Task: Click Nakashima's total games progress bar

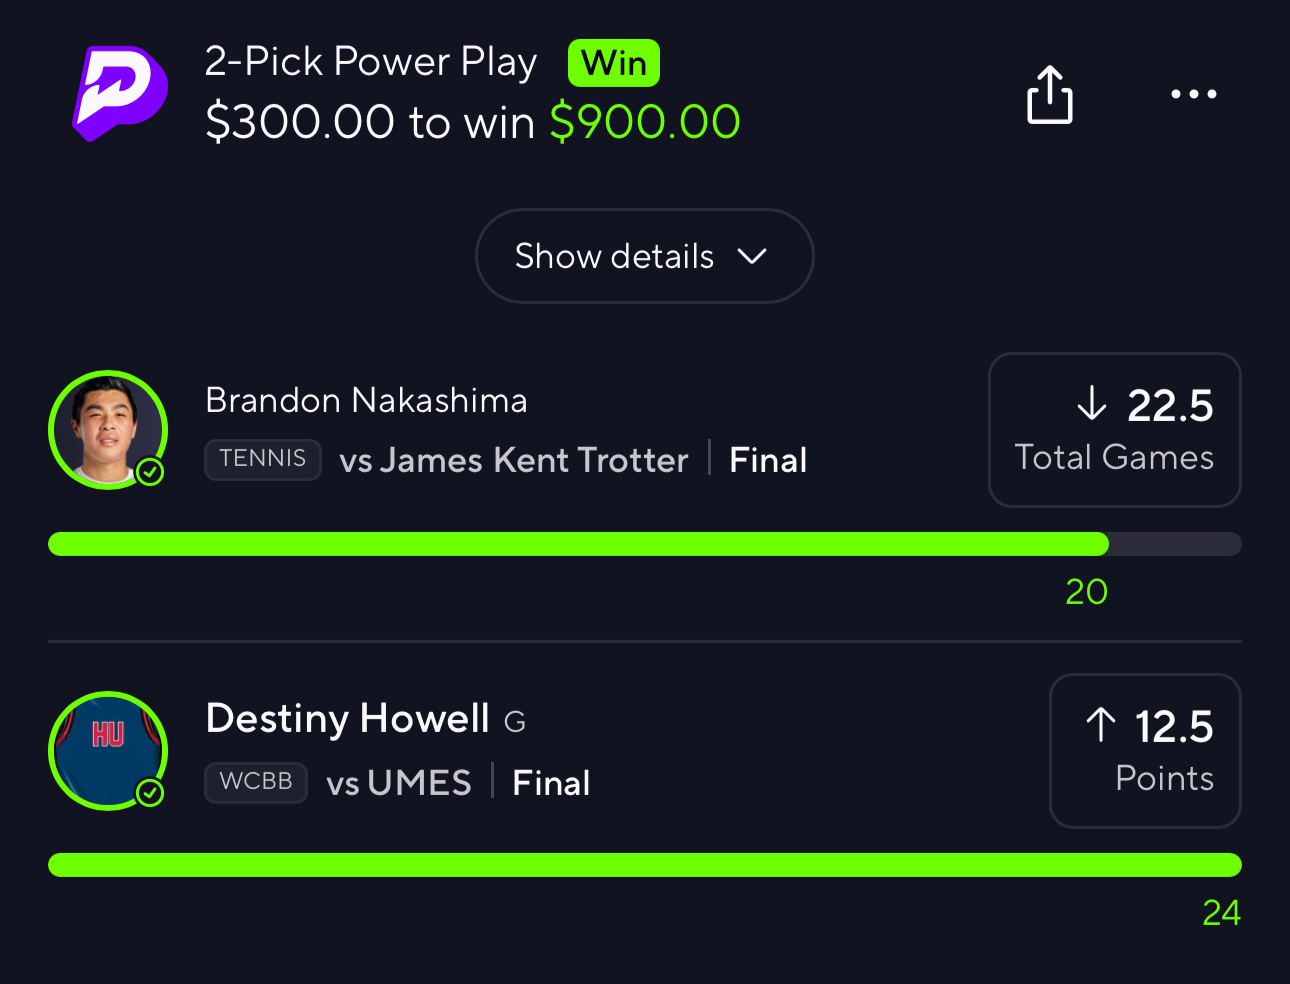Action: pyautogui.click(x=645, y=544)
